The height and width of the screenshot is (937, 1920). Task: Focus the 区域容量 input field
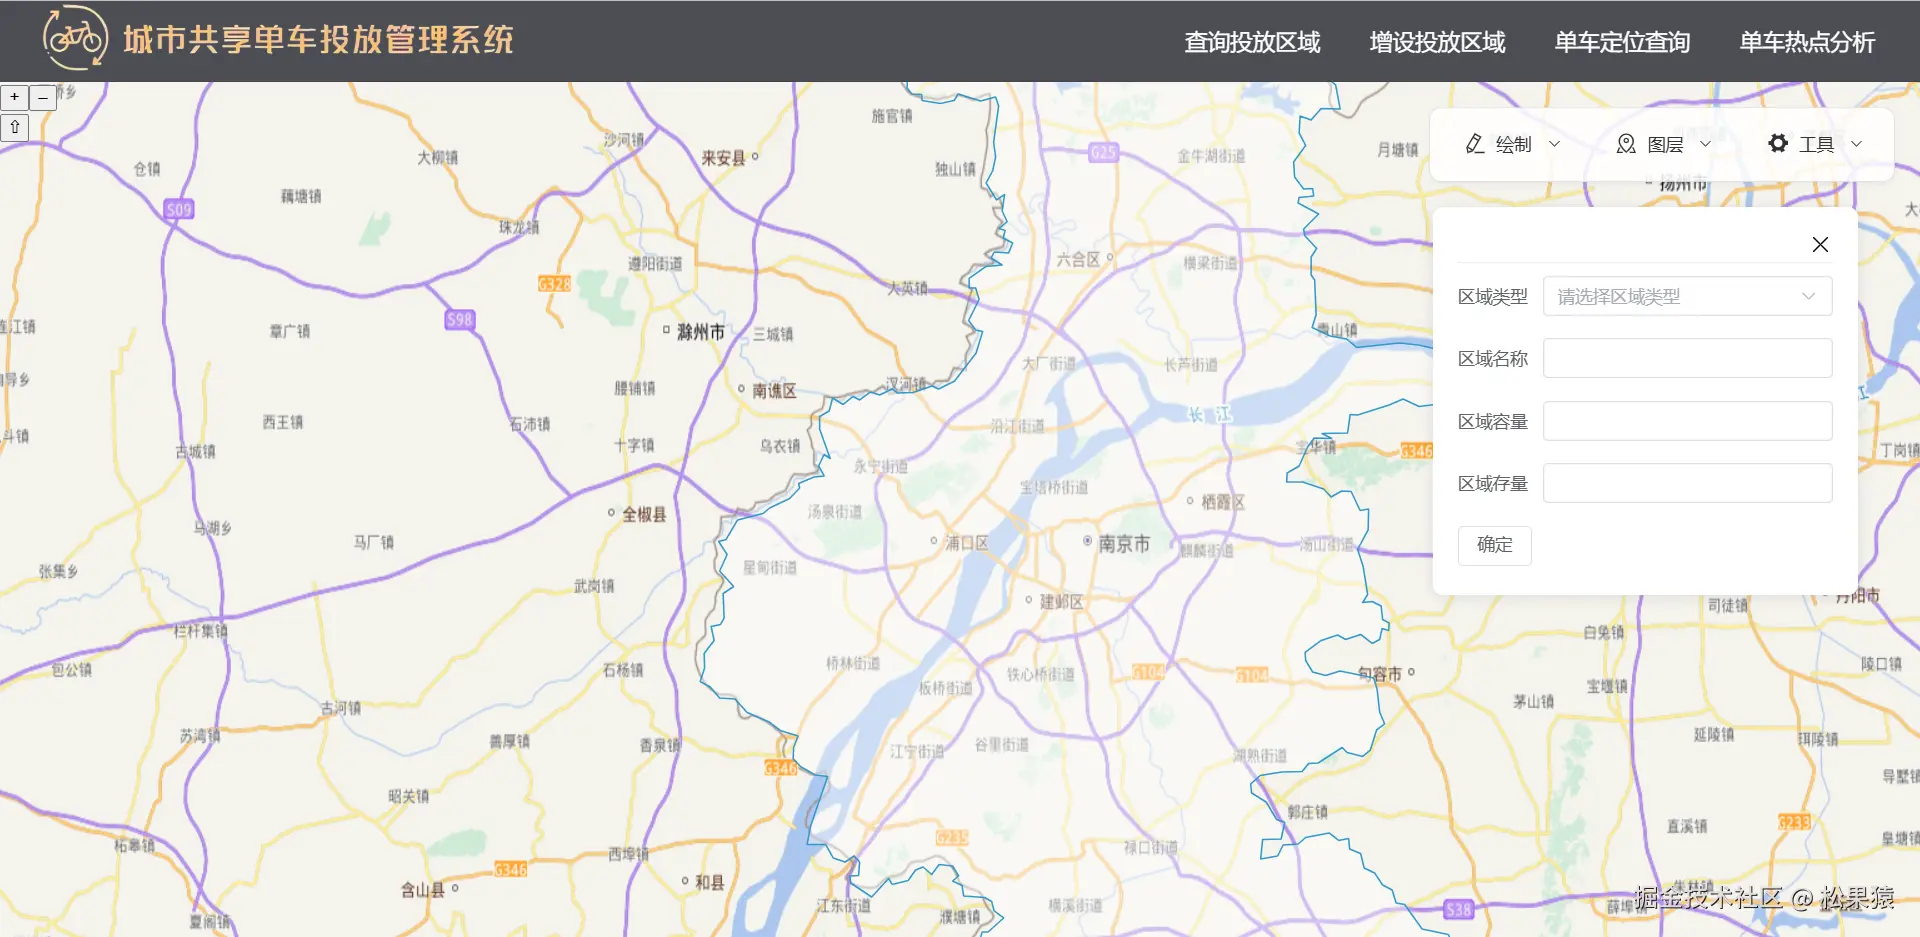coord(1687,421)
